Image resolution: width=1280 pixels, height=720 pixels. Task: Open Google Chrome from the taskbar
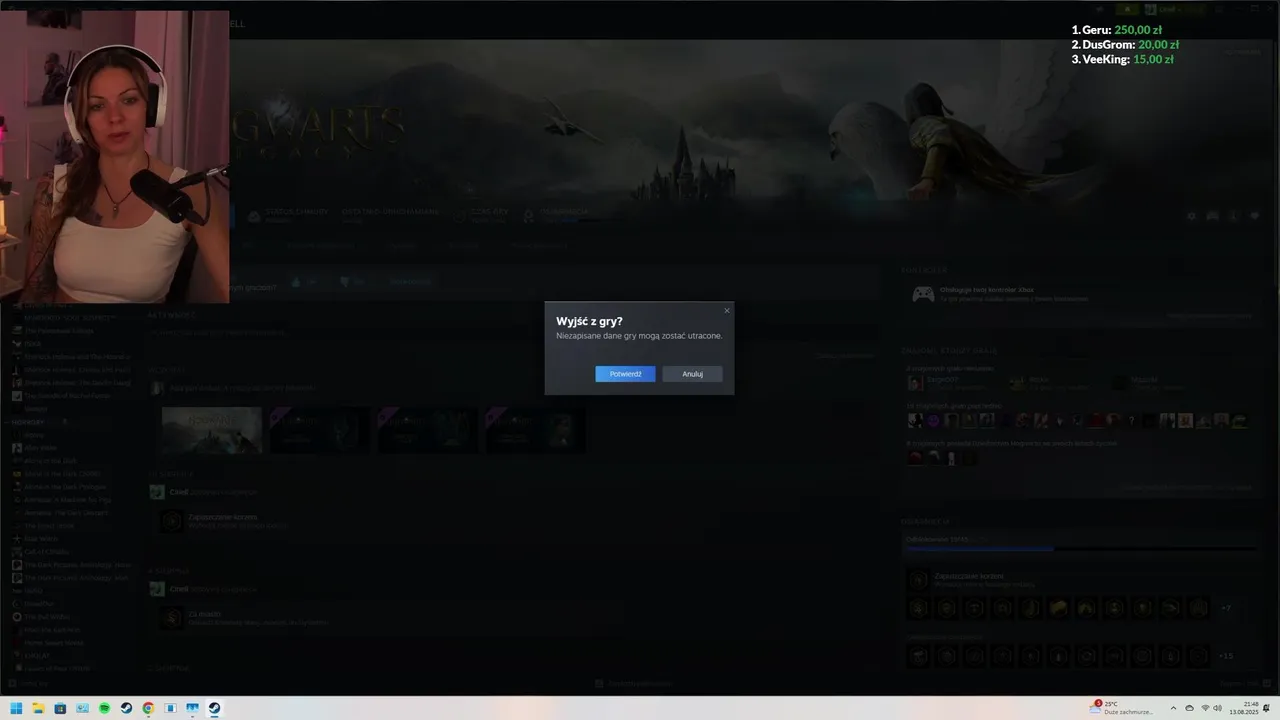[x=148, y=708]
